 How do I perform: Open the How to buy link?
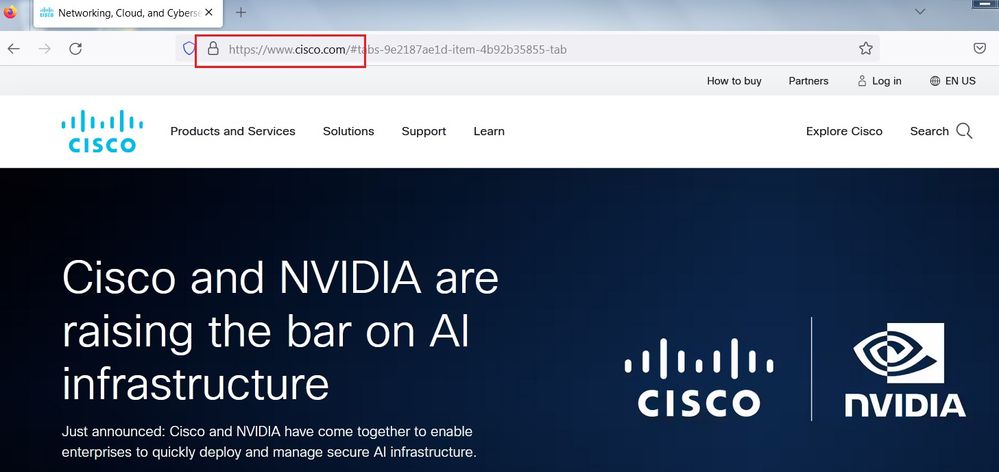[x=734, y=81]
